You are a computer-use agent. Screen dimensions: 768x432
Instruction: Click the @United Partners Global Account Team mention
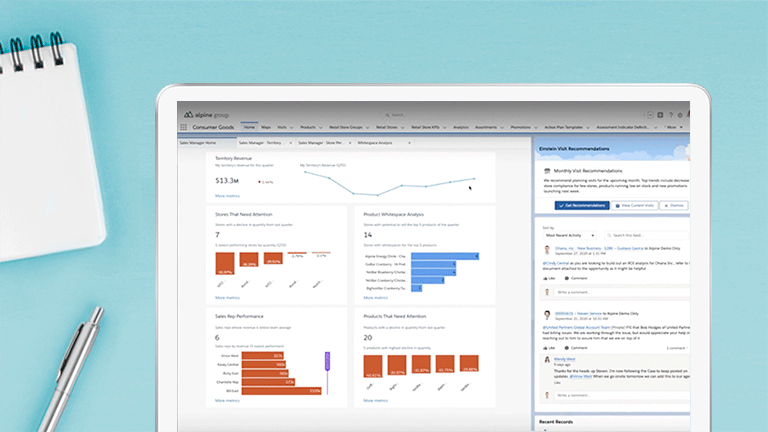click(x=576, y=327)
